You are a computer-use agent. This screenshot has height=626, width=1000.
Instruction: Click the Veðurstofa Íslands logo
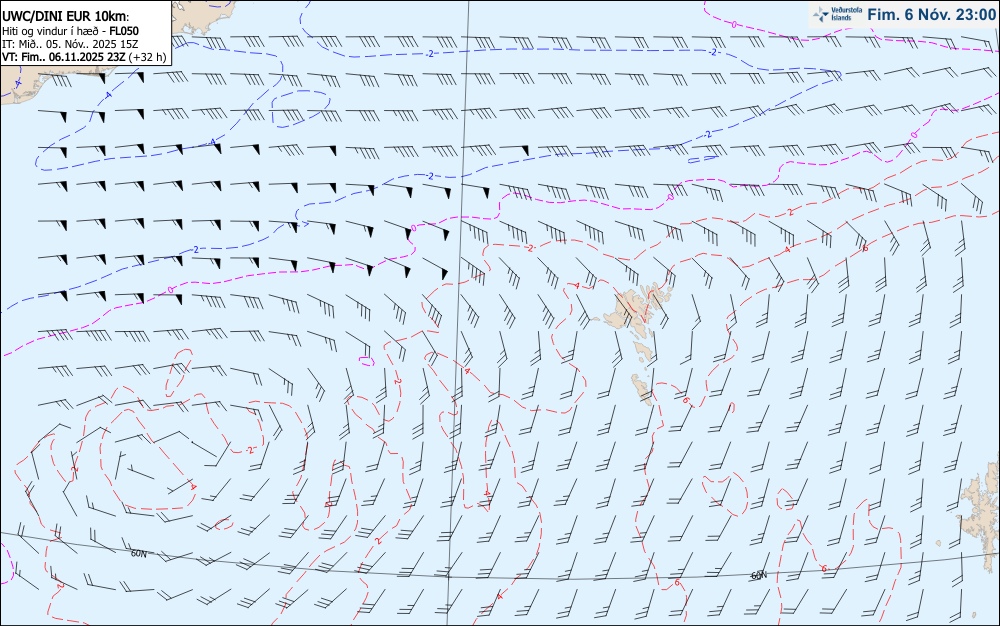coord(837,14)
